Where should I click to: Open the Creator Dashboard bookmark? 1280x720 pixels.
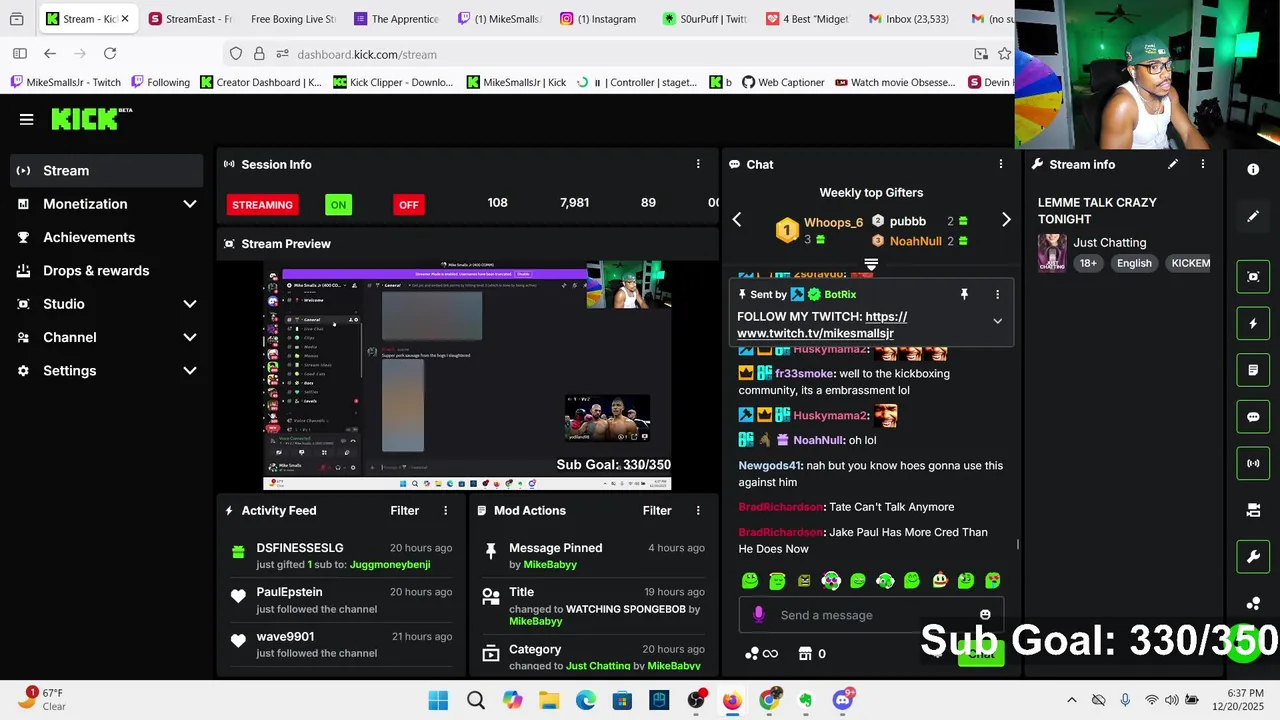pos(261,82)
